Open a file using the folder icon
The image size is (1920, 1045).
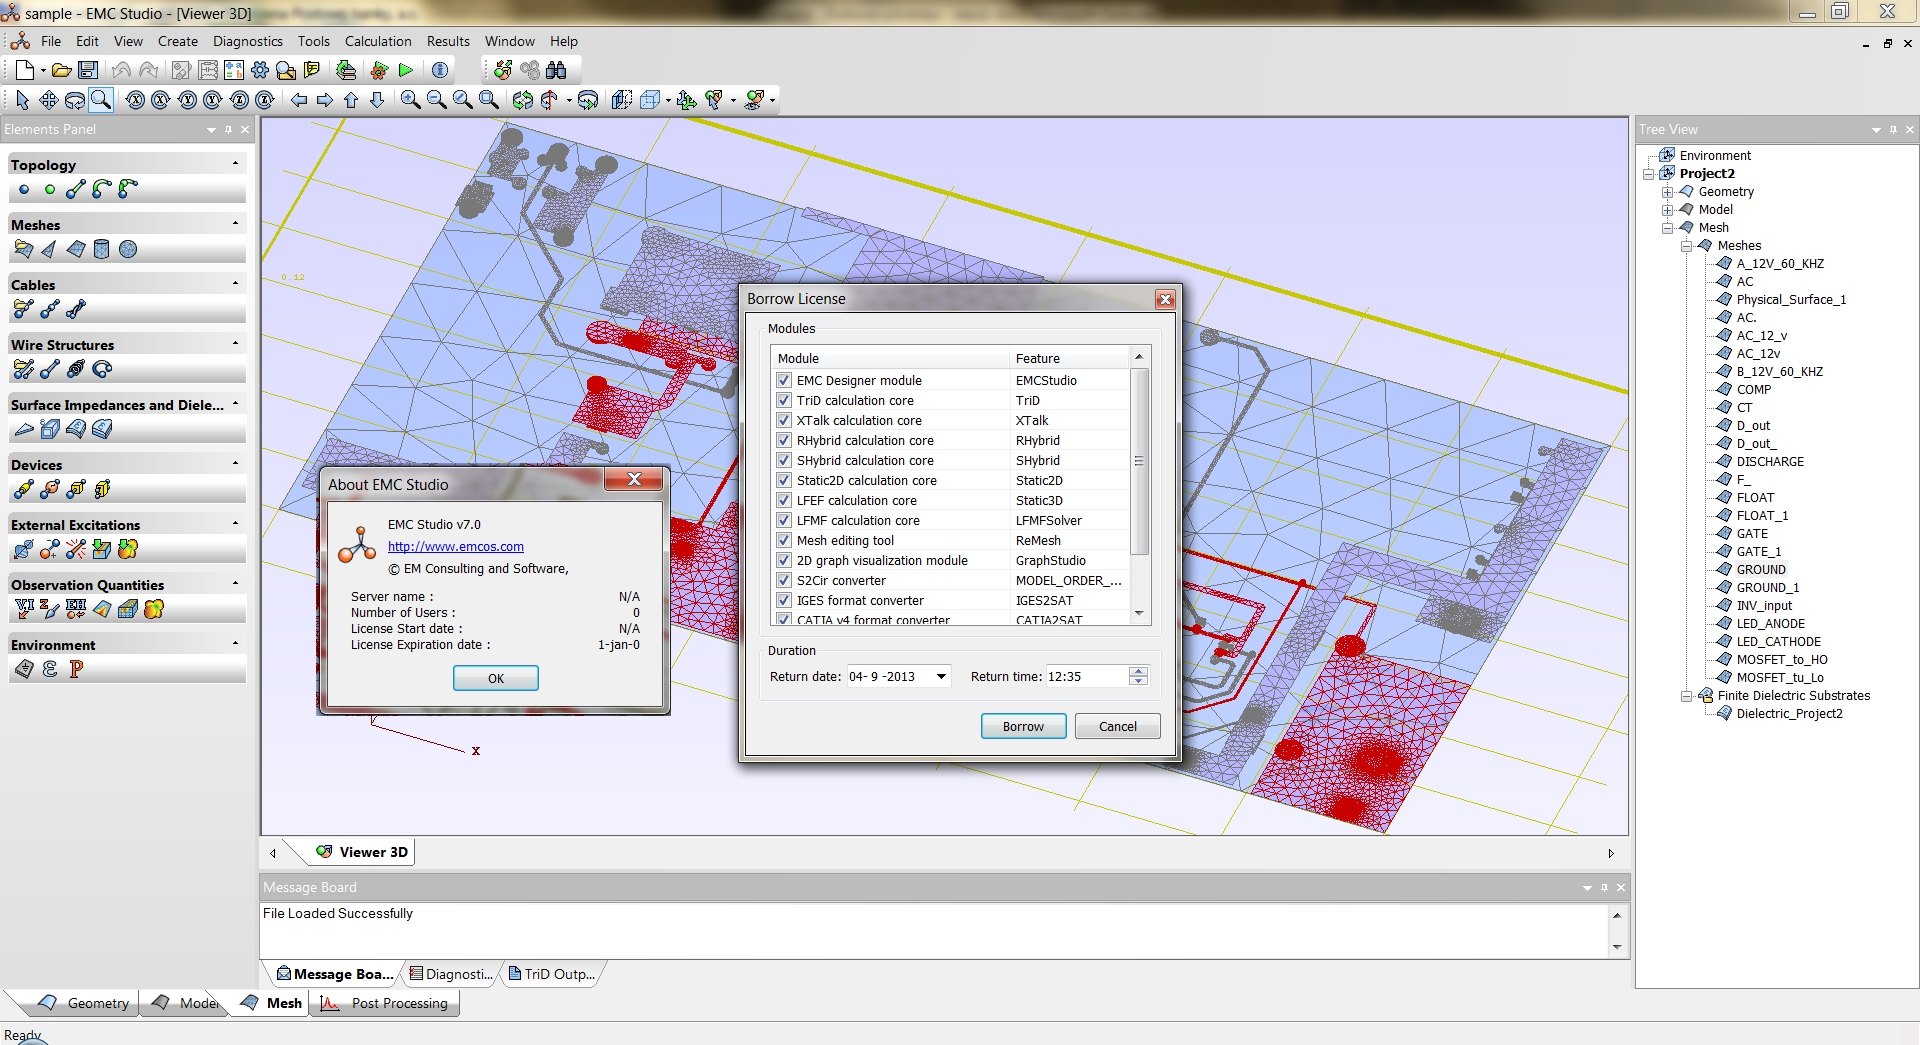61,70
